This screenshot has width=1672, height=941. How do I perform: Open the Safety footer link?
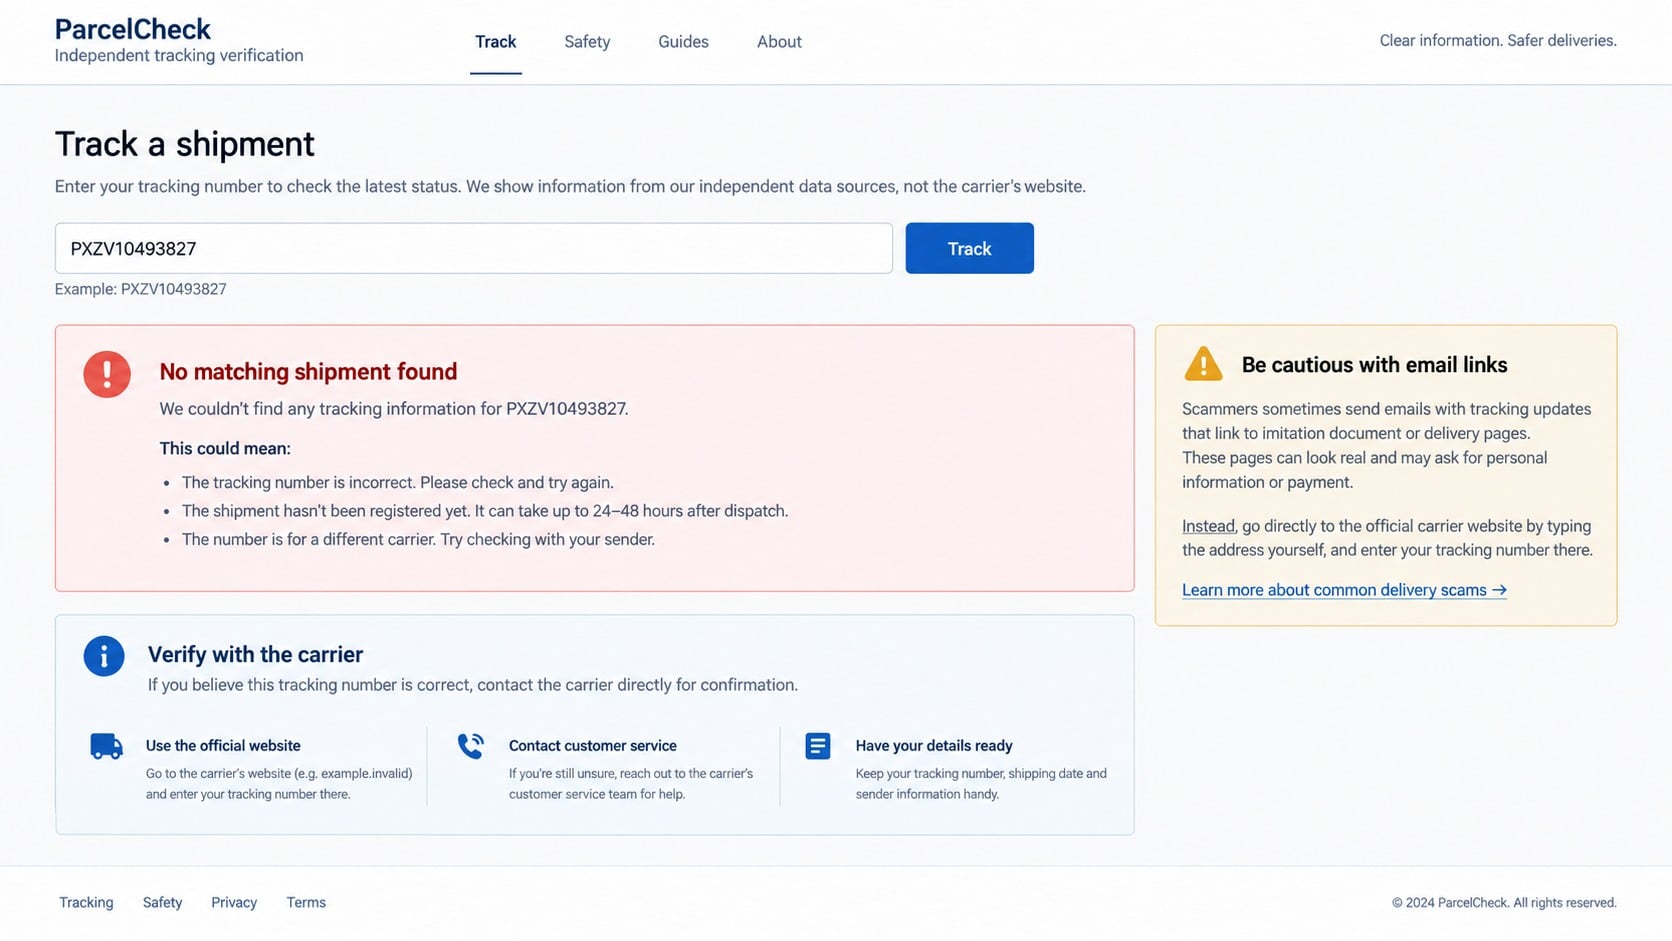[162, 902]
